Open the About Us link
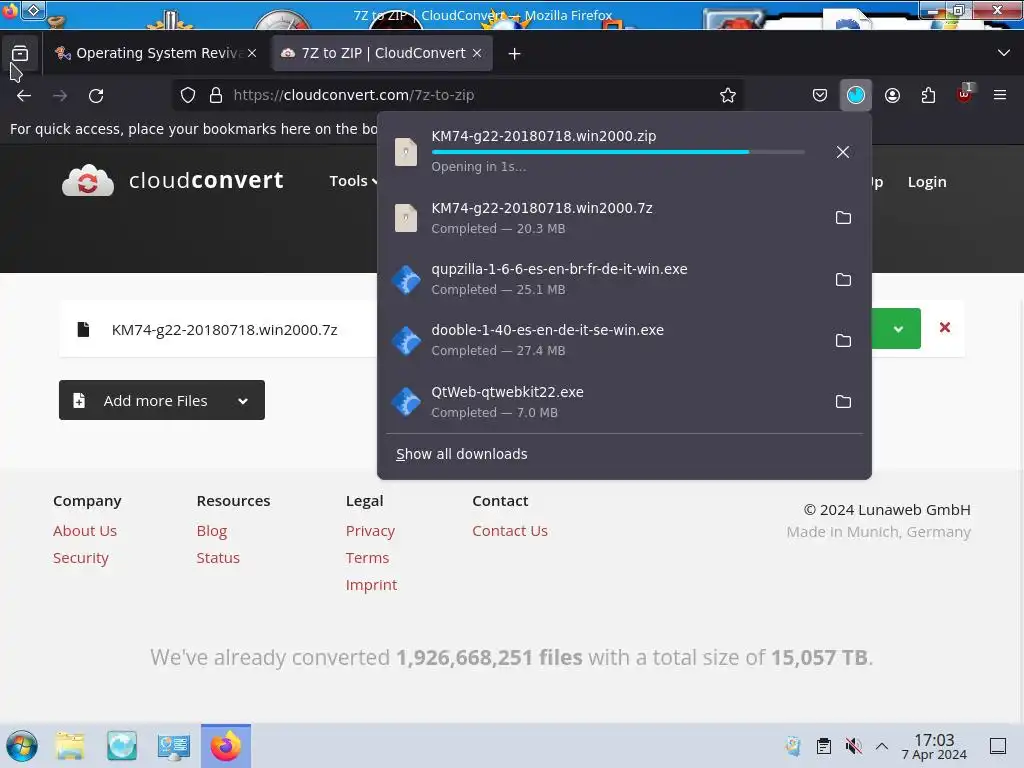The width and height of the screenshot is (1024, 768). click(x=85, y=531)
